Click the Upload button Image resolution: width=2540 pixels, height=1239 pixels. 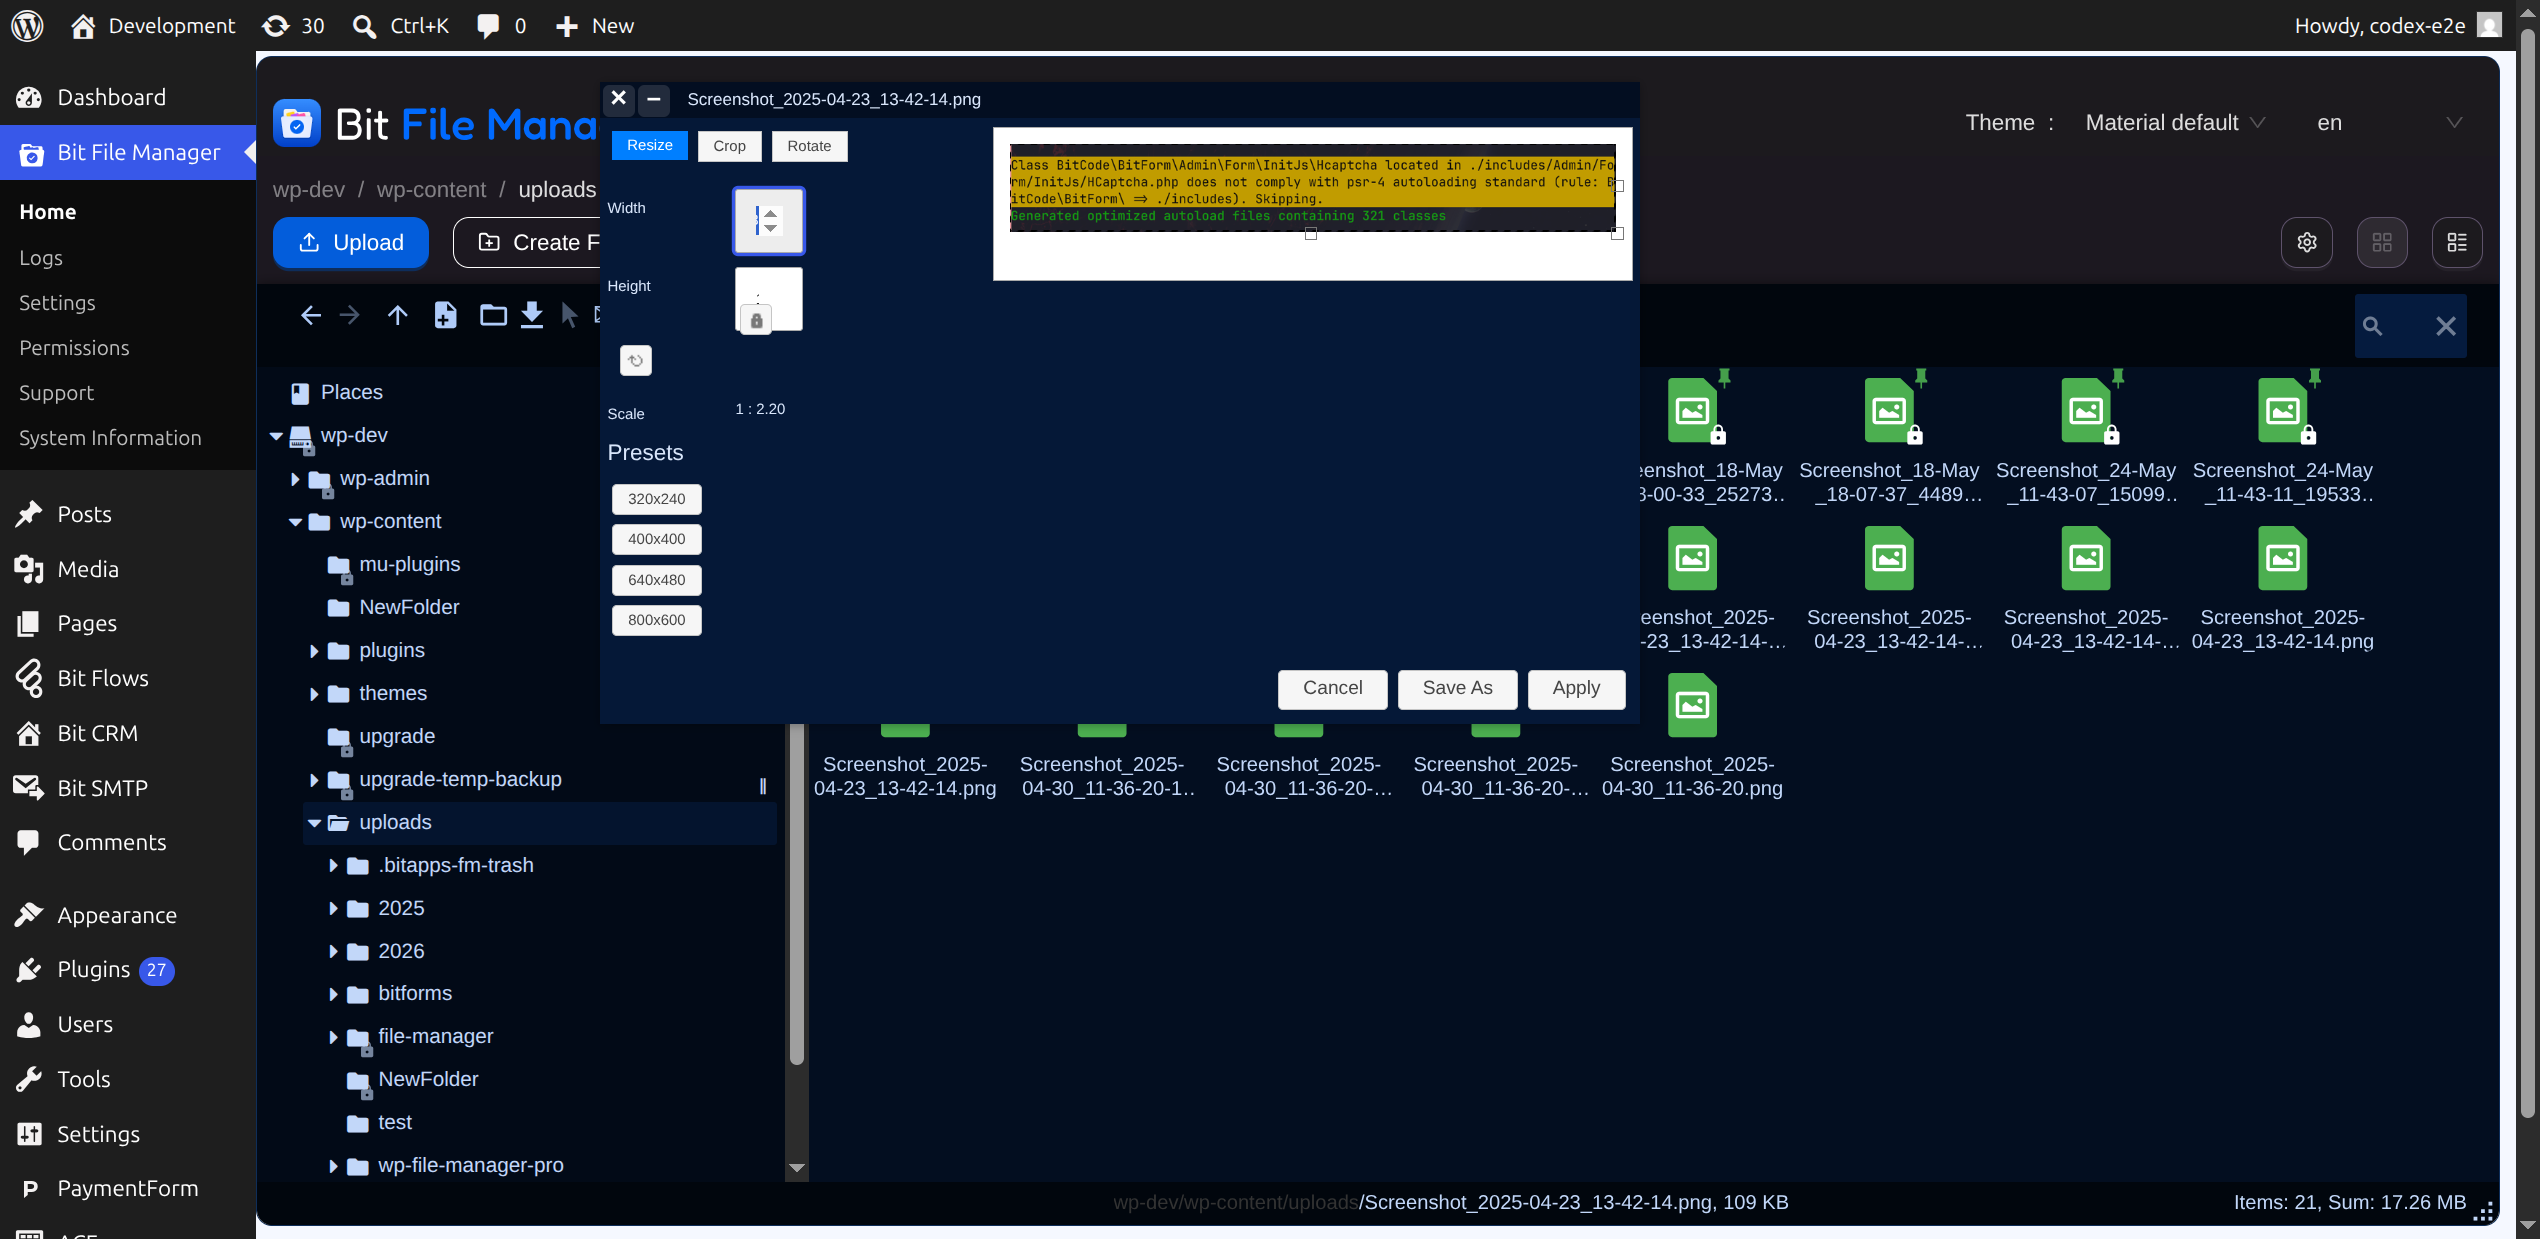click(x=351, y=243)
